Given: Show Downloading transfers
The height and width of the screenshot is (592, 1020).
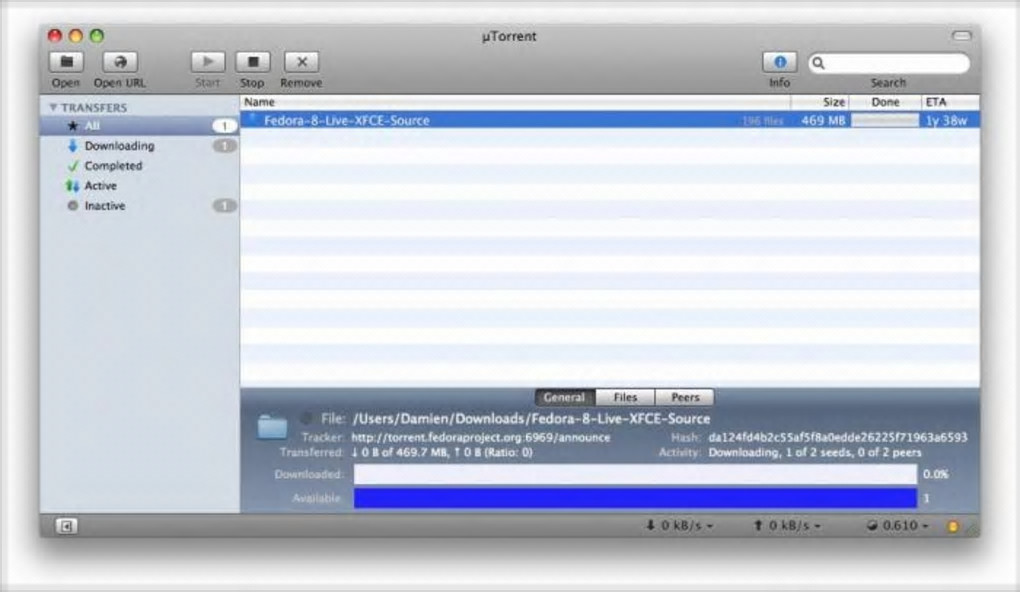Looking at the screenshot, I should (139, 146).
